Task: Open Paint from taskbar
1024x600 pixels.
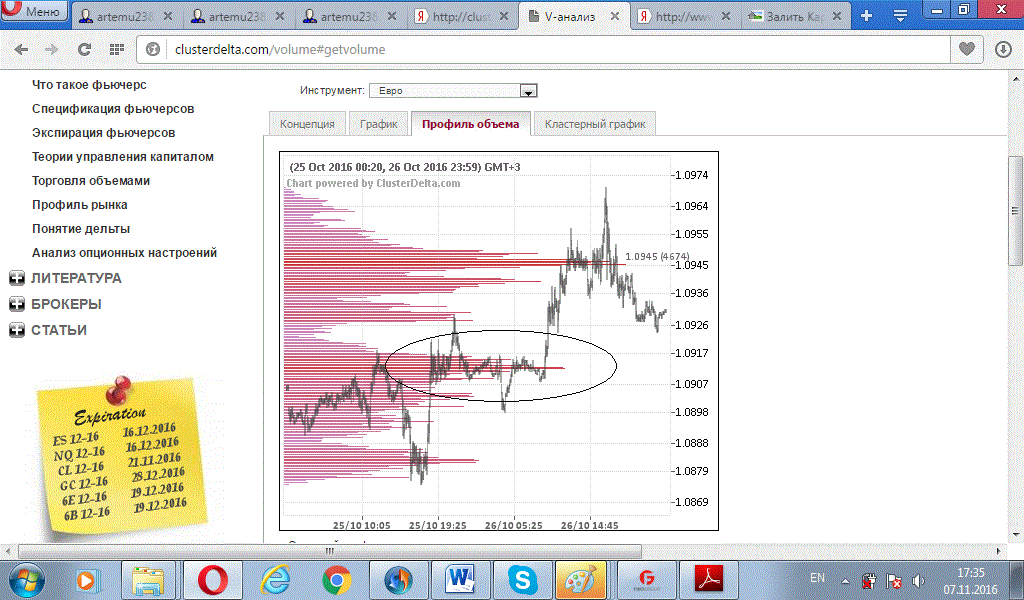Action: pyautogui.click(x=581, y=580)
